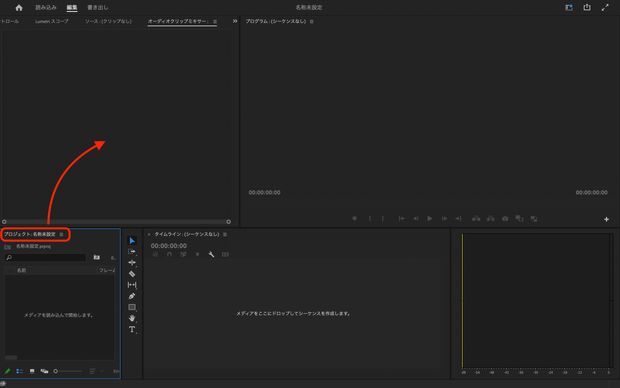Click the Lift button in program monitor
This screenshot has height=388, width=620.
[476, 219]
